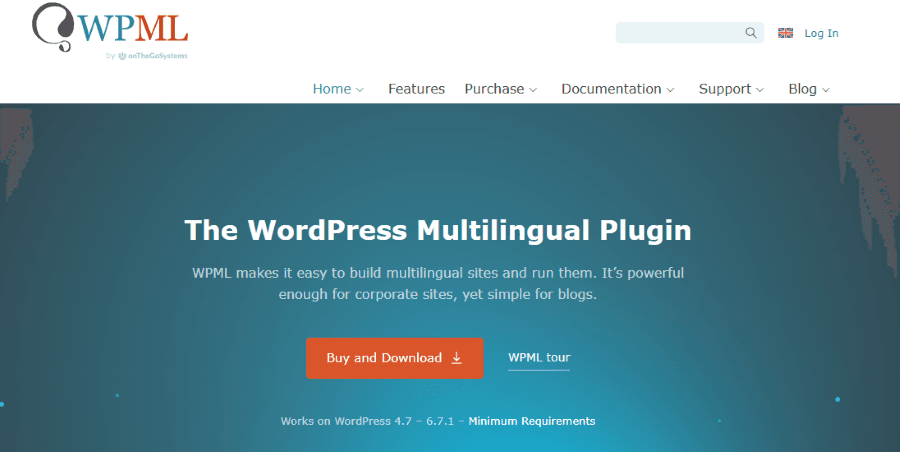
Task: Click the search magnifier icon
Action: (751, 33)
